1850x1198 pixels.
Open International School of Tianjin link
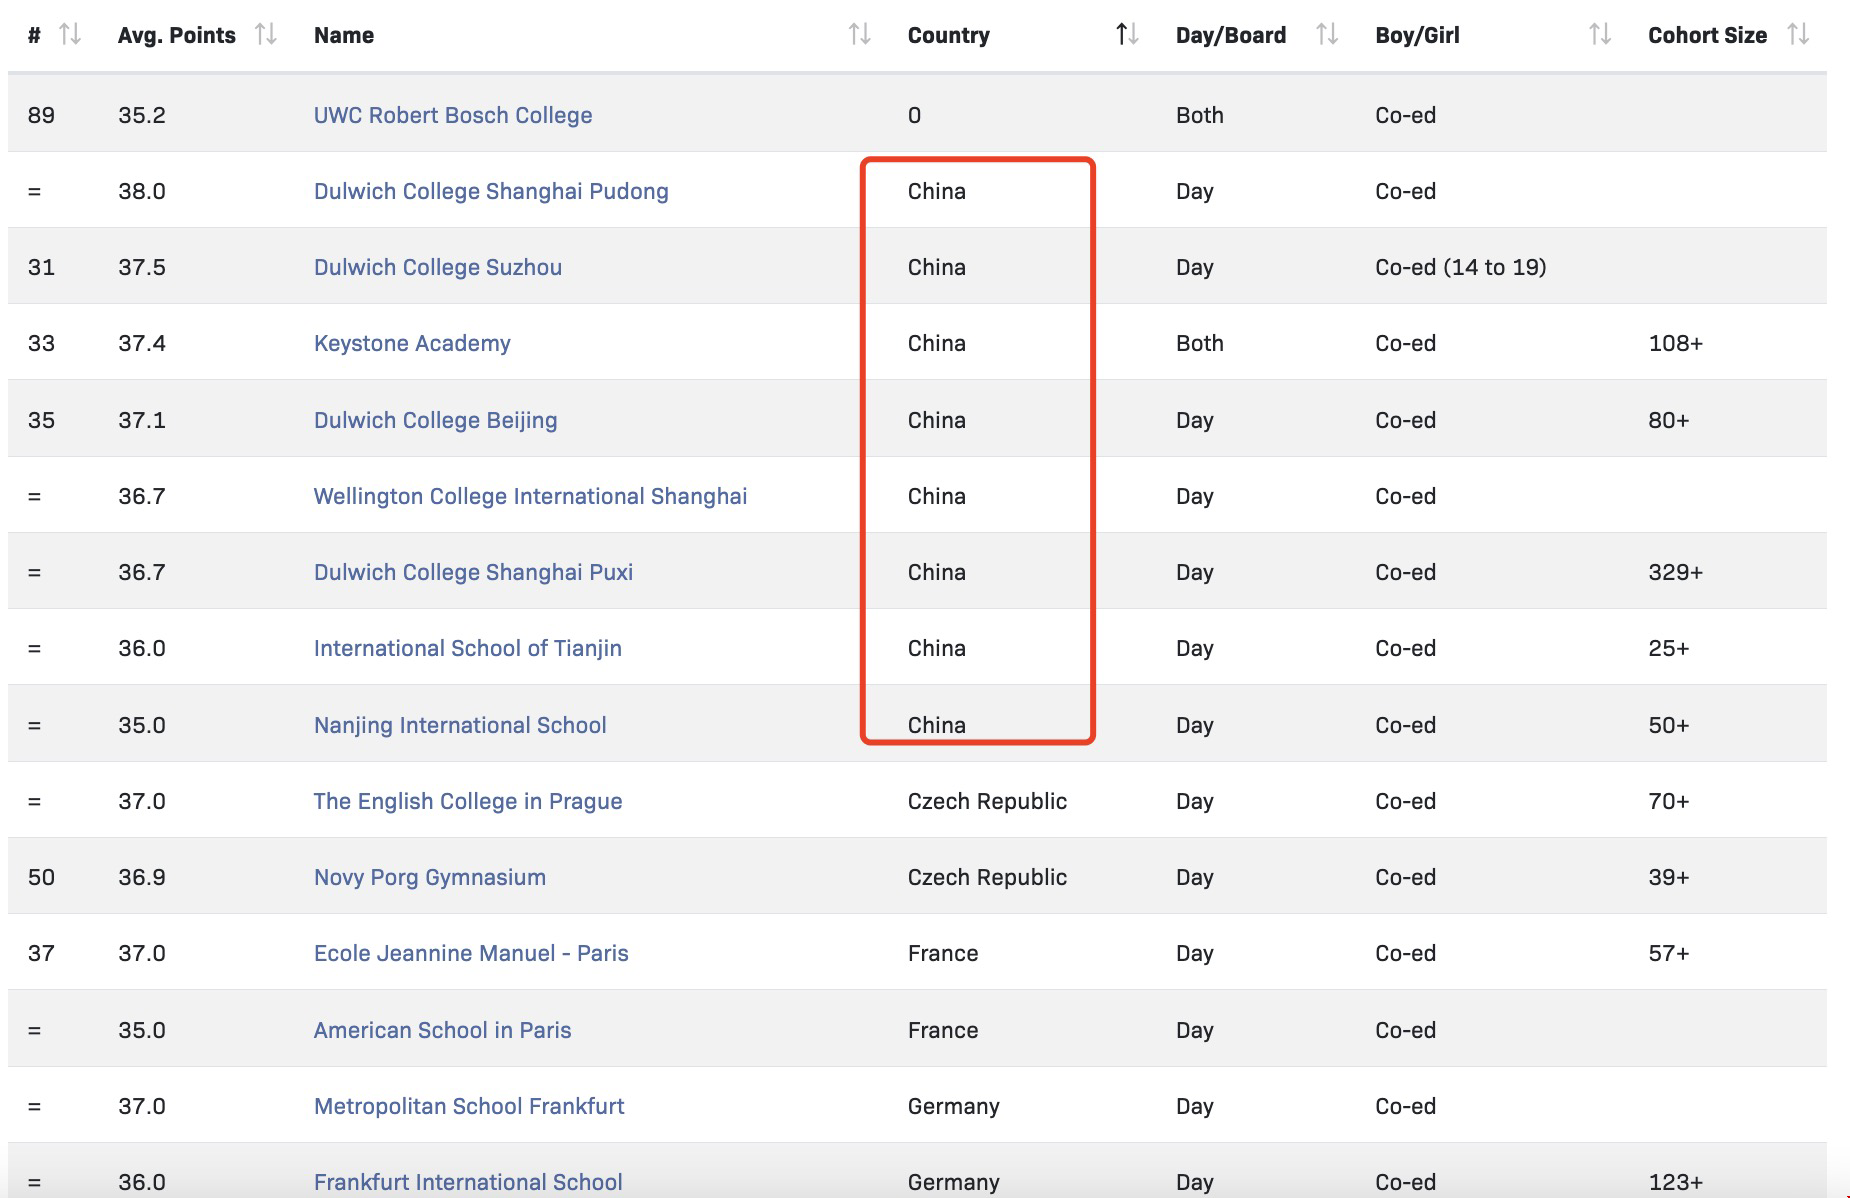point(468,648)
